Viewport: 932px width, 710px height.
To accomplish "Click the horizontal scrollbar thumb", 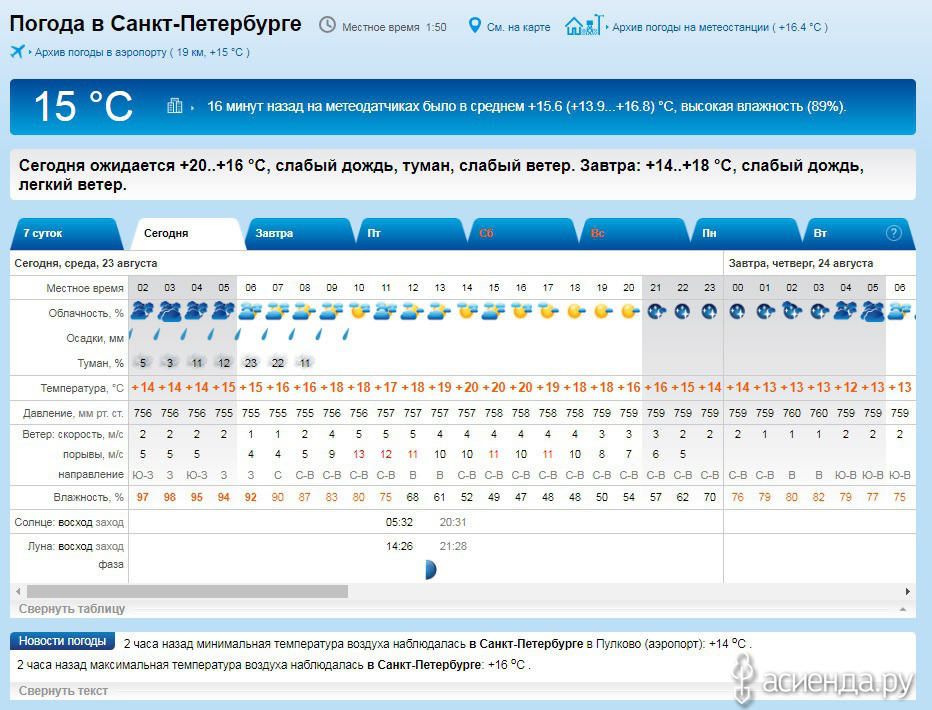I will coord(187,591).
